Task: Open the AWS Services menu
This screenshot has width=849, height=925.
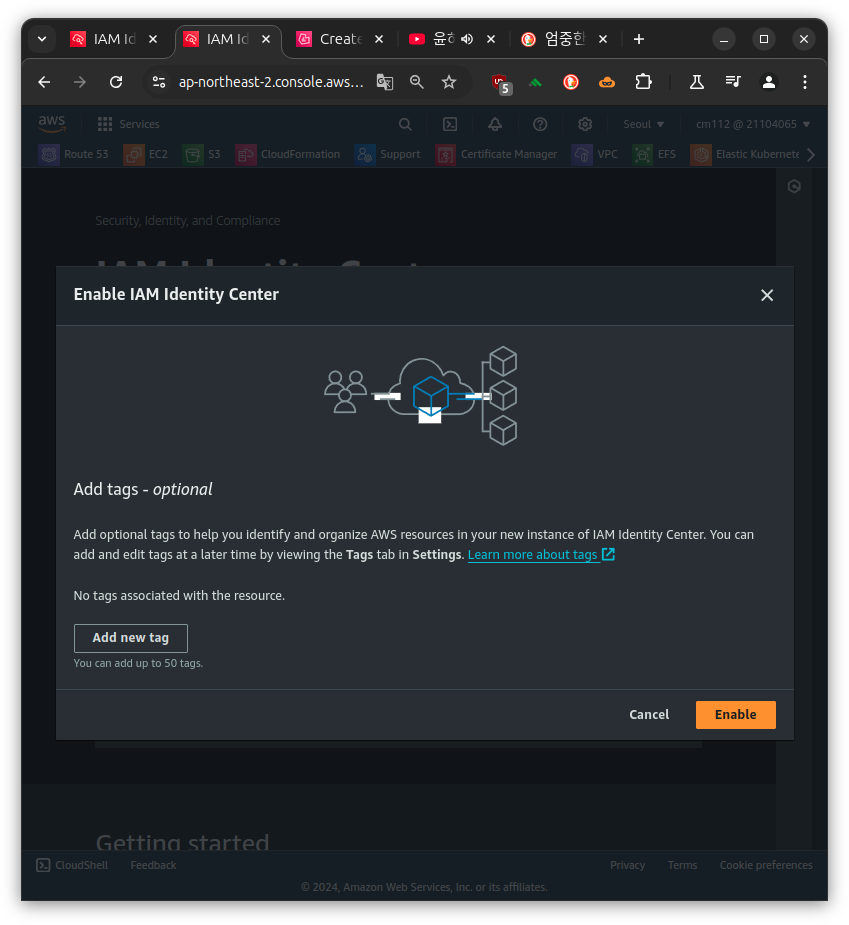Action: [129, 124]
